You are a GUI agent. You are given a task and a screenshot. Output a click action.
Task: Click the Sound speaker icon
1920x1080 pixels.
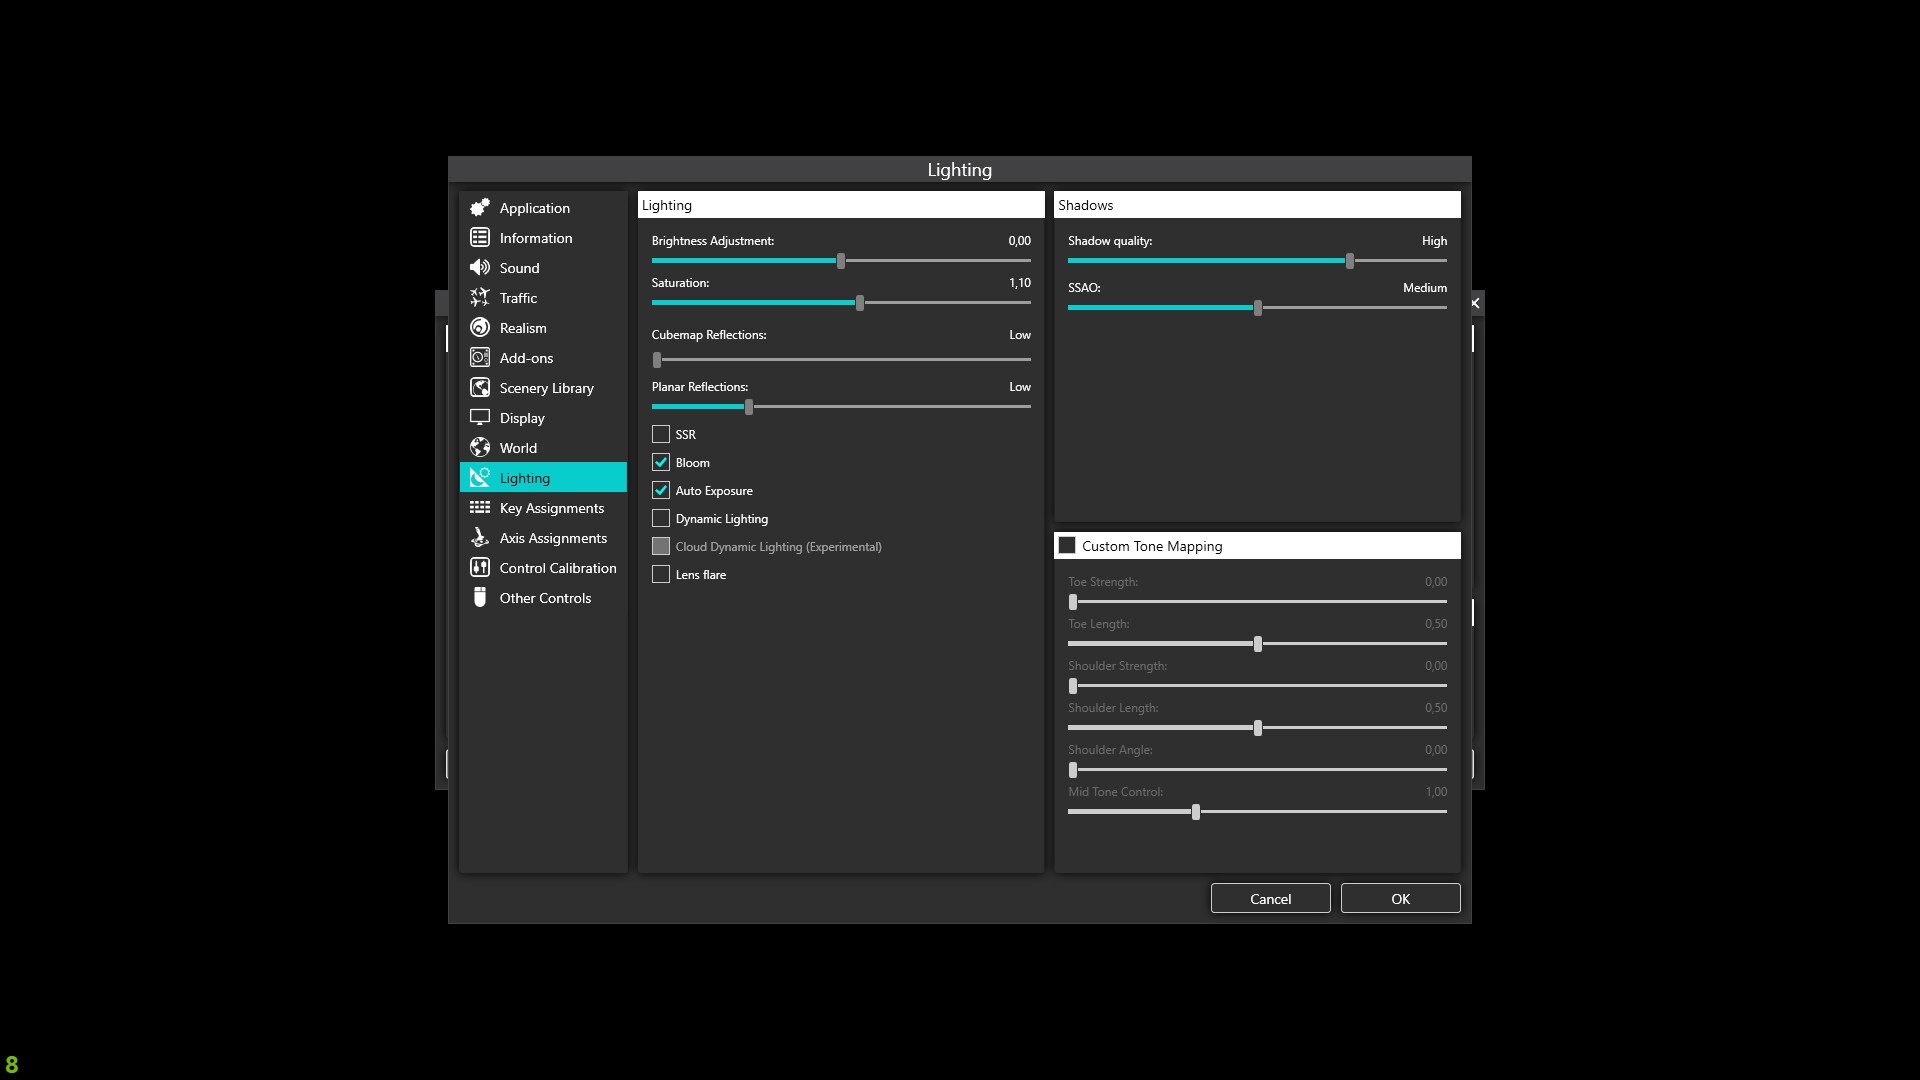[480, 268]
